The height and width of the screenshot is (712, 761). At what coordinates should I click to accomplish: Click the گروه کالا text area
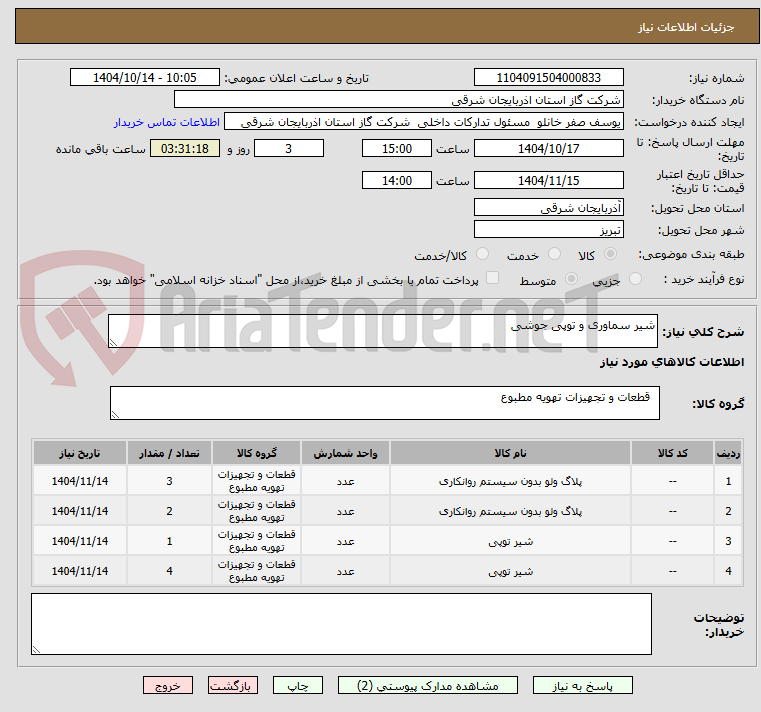385,403
